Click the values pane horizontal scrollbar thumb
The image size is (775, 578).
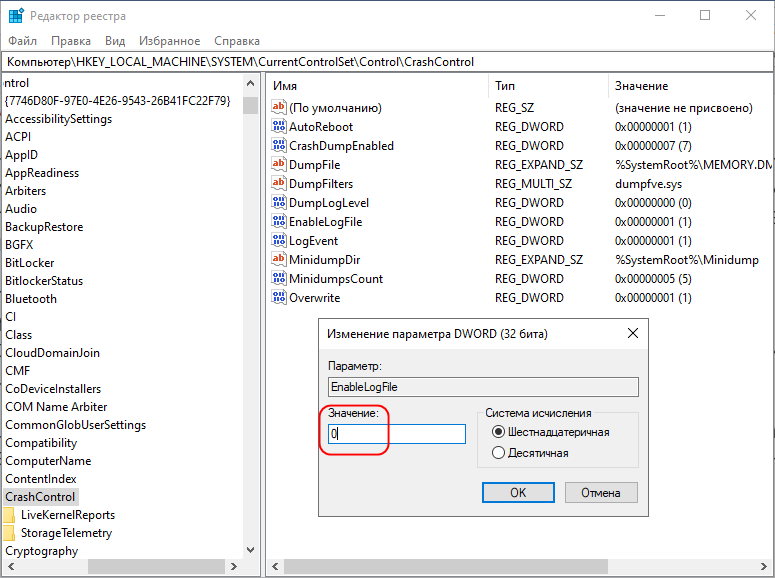coord(446,566)
